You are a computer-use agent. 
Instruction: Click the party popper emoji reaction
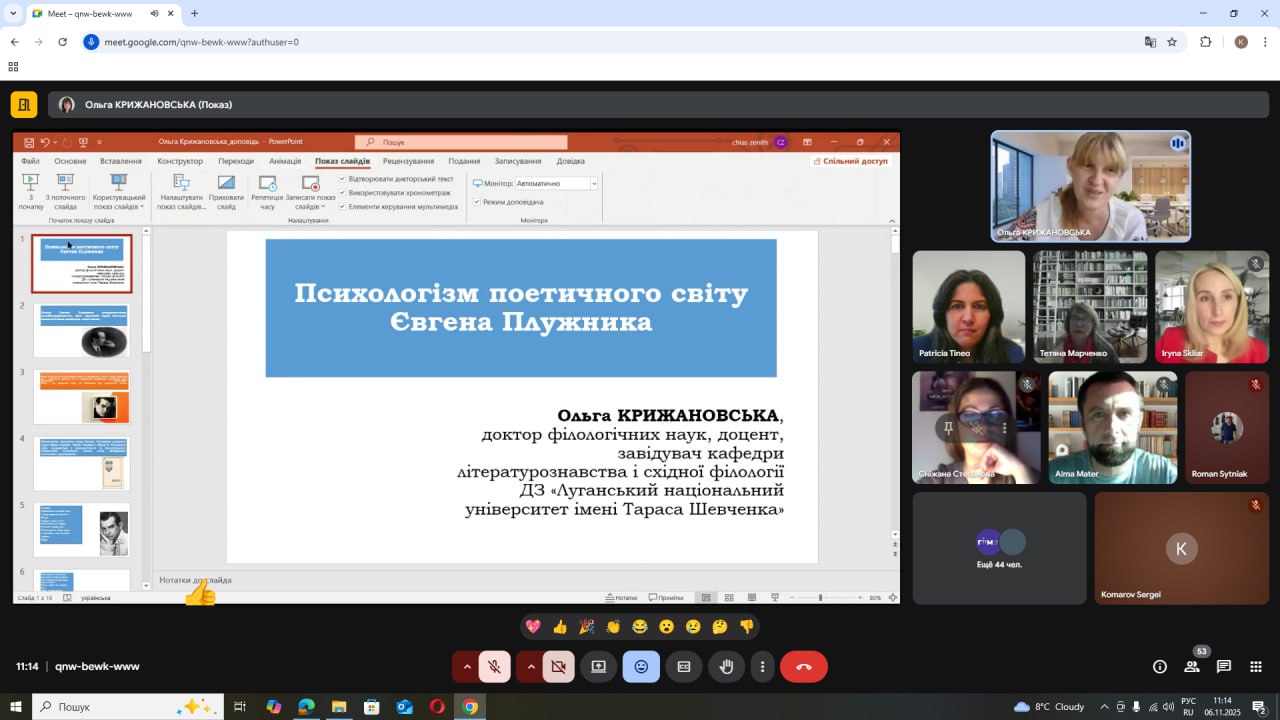tap(587, 627)
